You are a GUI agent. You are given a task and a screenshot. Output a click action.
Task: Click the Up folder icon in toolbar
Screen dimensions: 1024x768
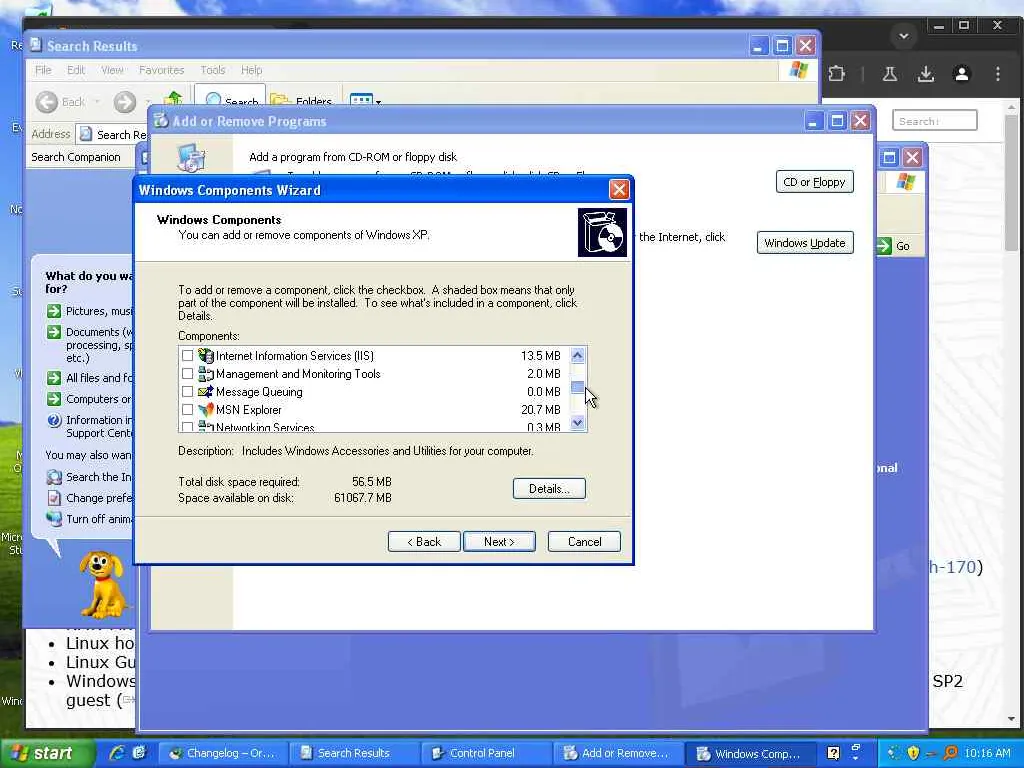(174, 99)
